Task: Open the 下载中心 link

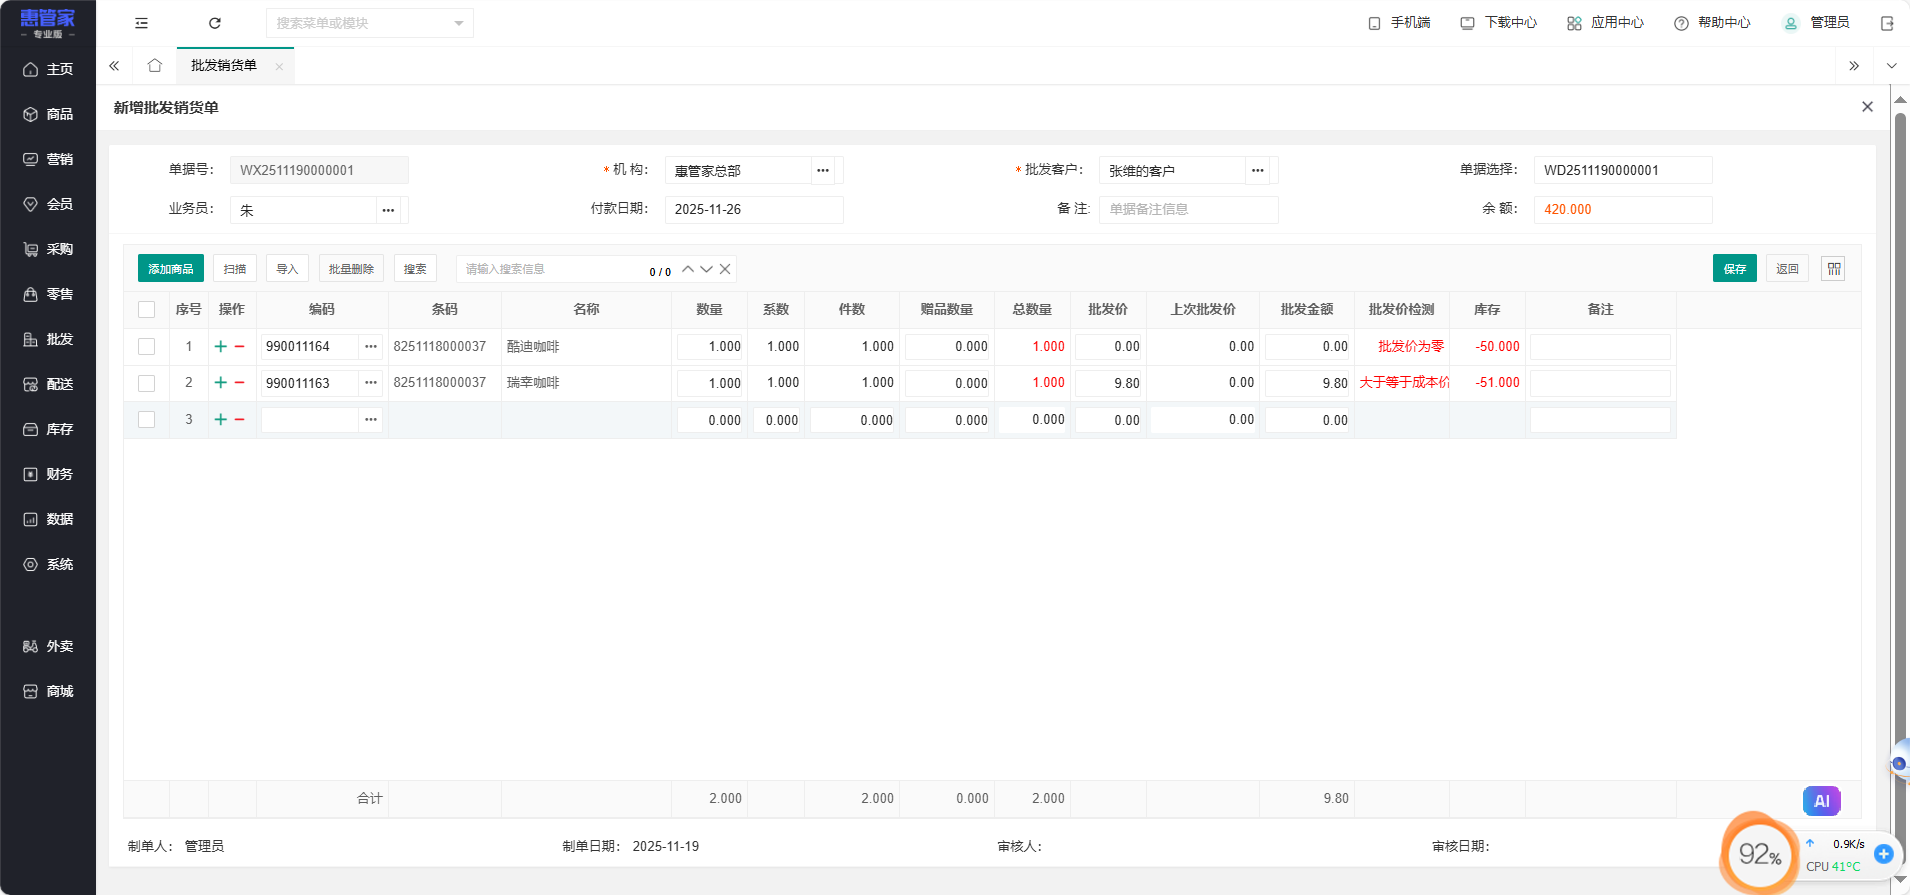Action: (1499, 23)
